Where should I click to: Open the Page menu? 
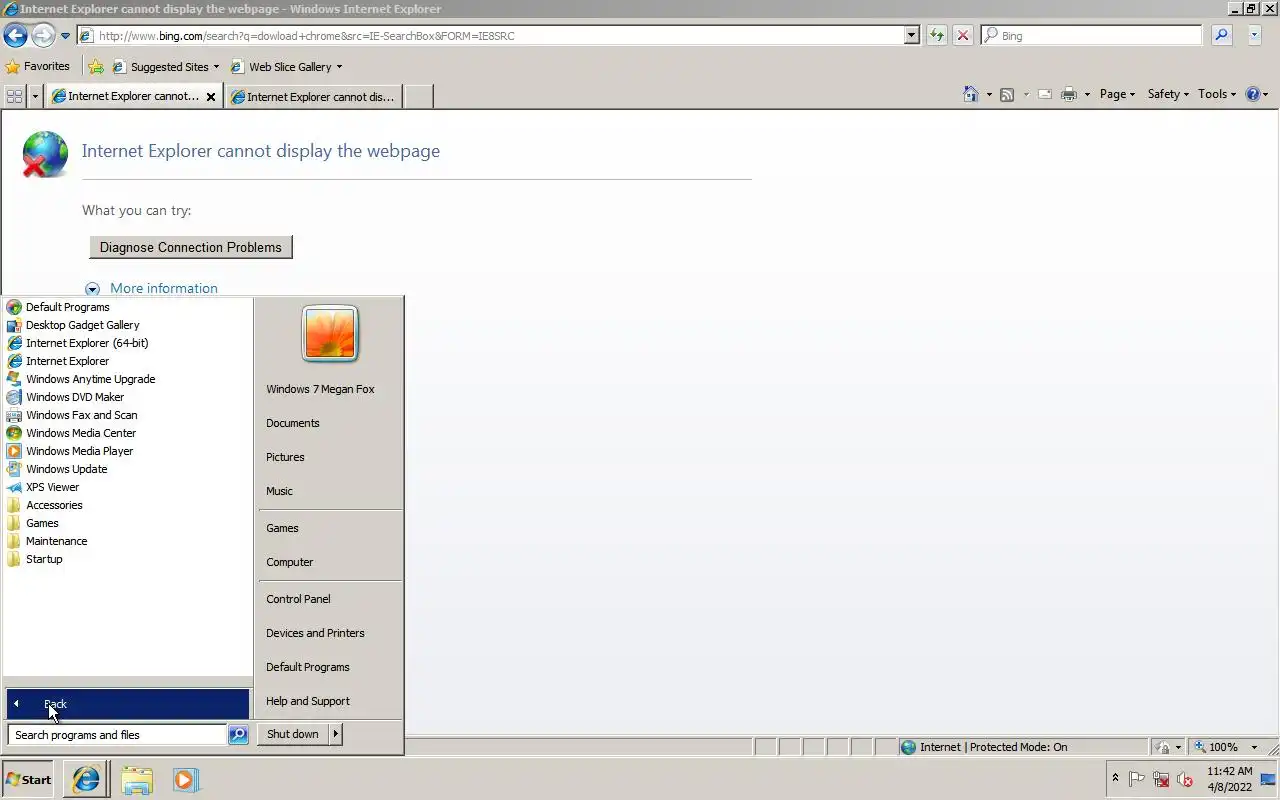pos(1117,94)
